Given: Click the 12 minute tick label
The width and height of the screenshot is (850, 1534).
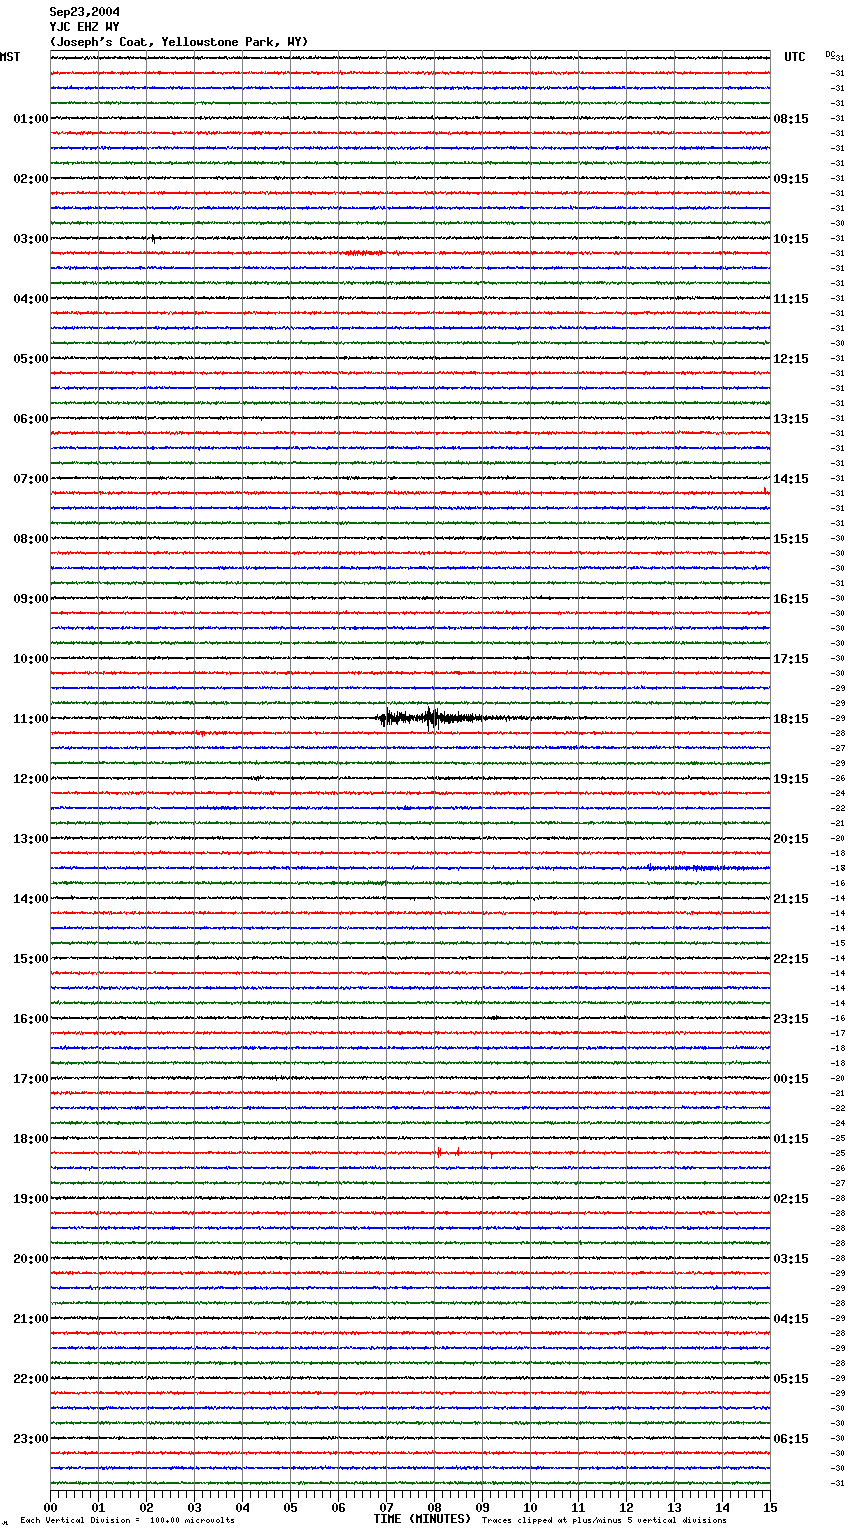Looking at the screenshot, I should [x=626, y=1507].
